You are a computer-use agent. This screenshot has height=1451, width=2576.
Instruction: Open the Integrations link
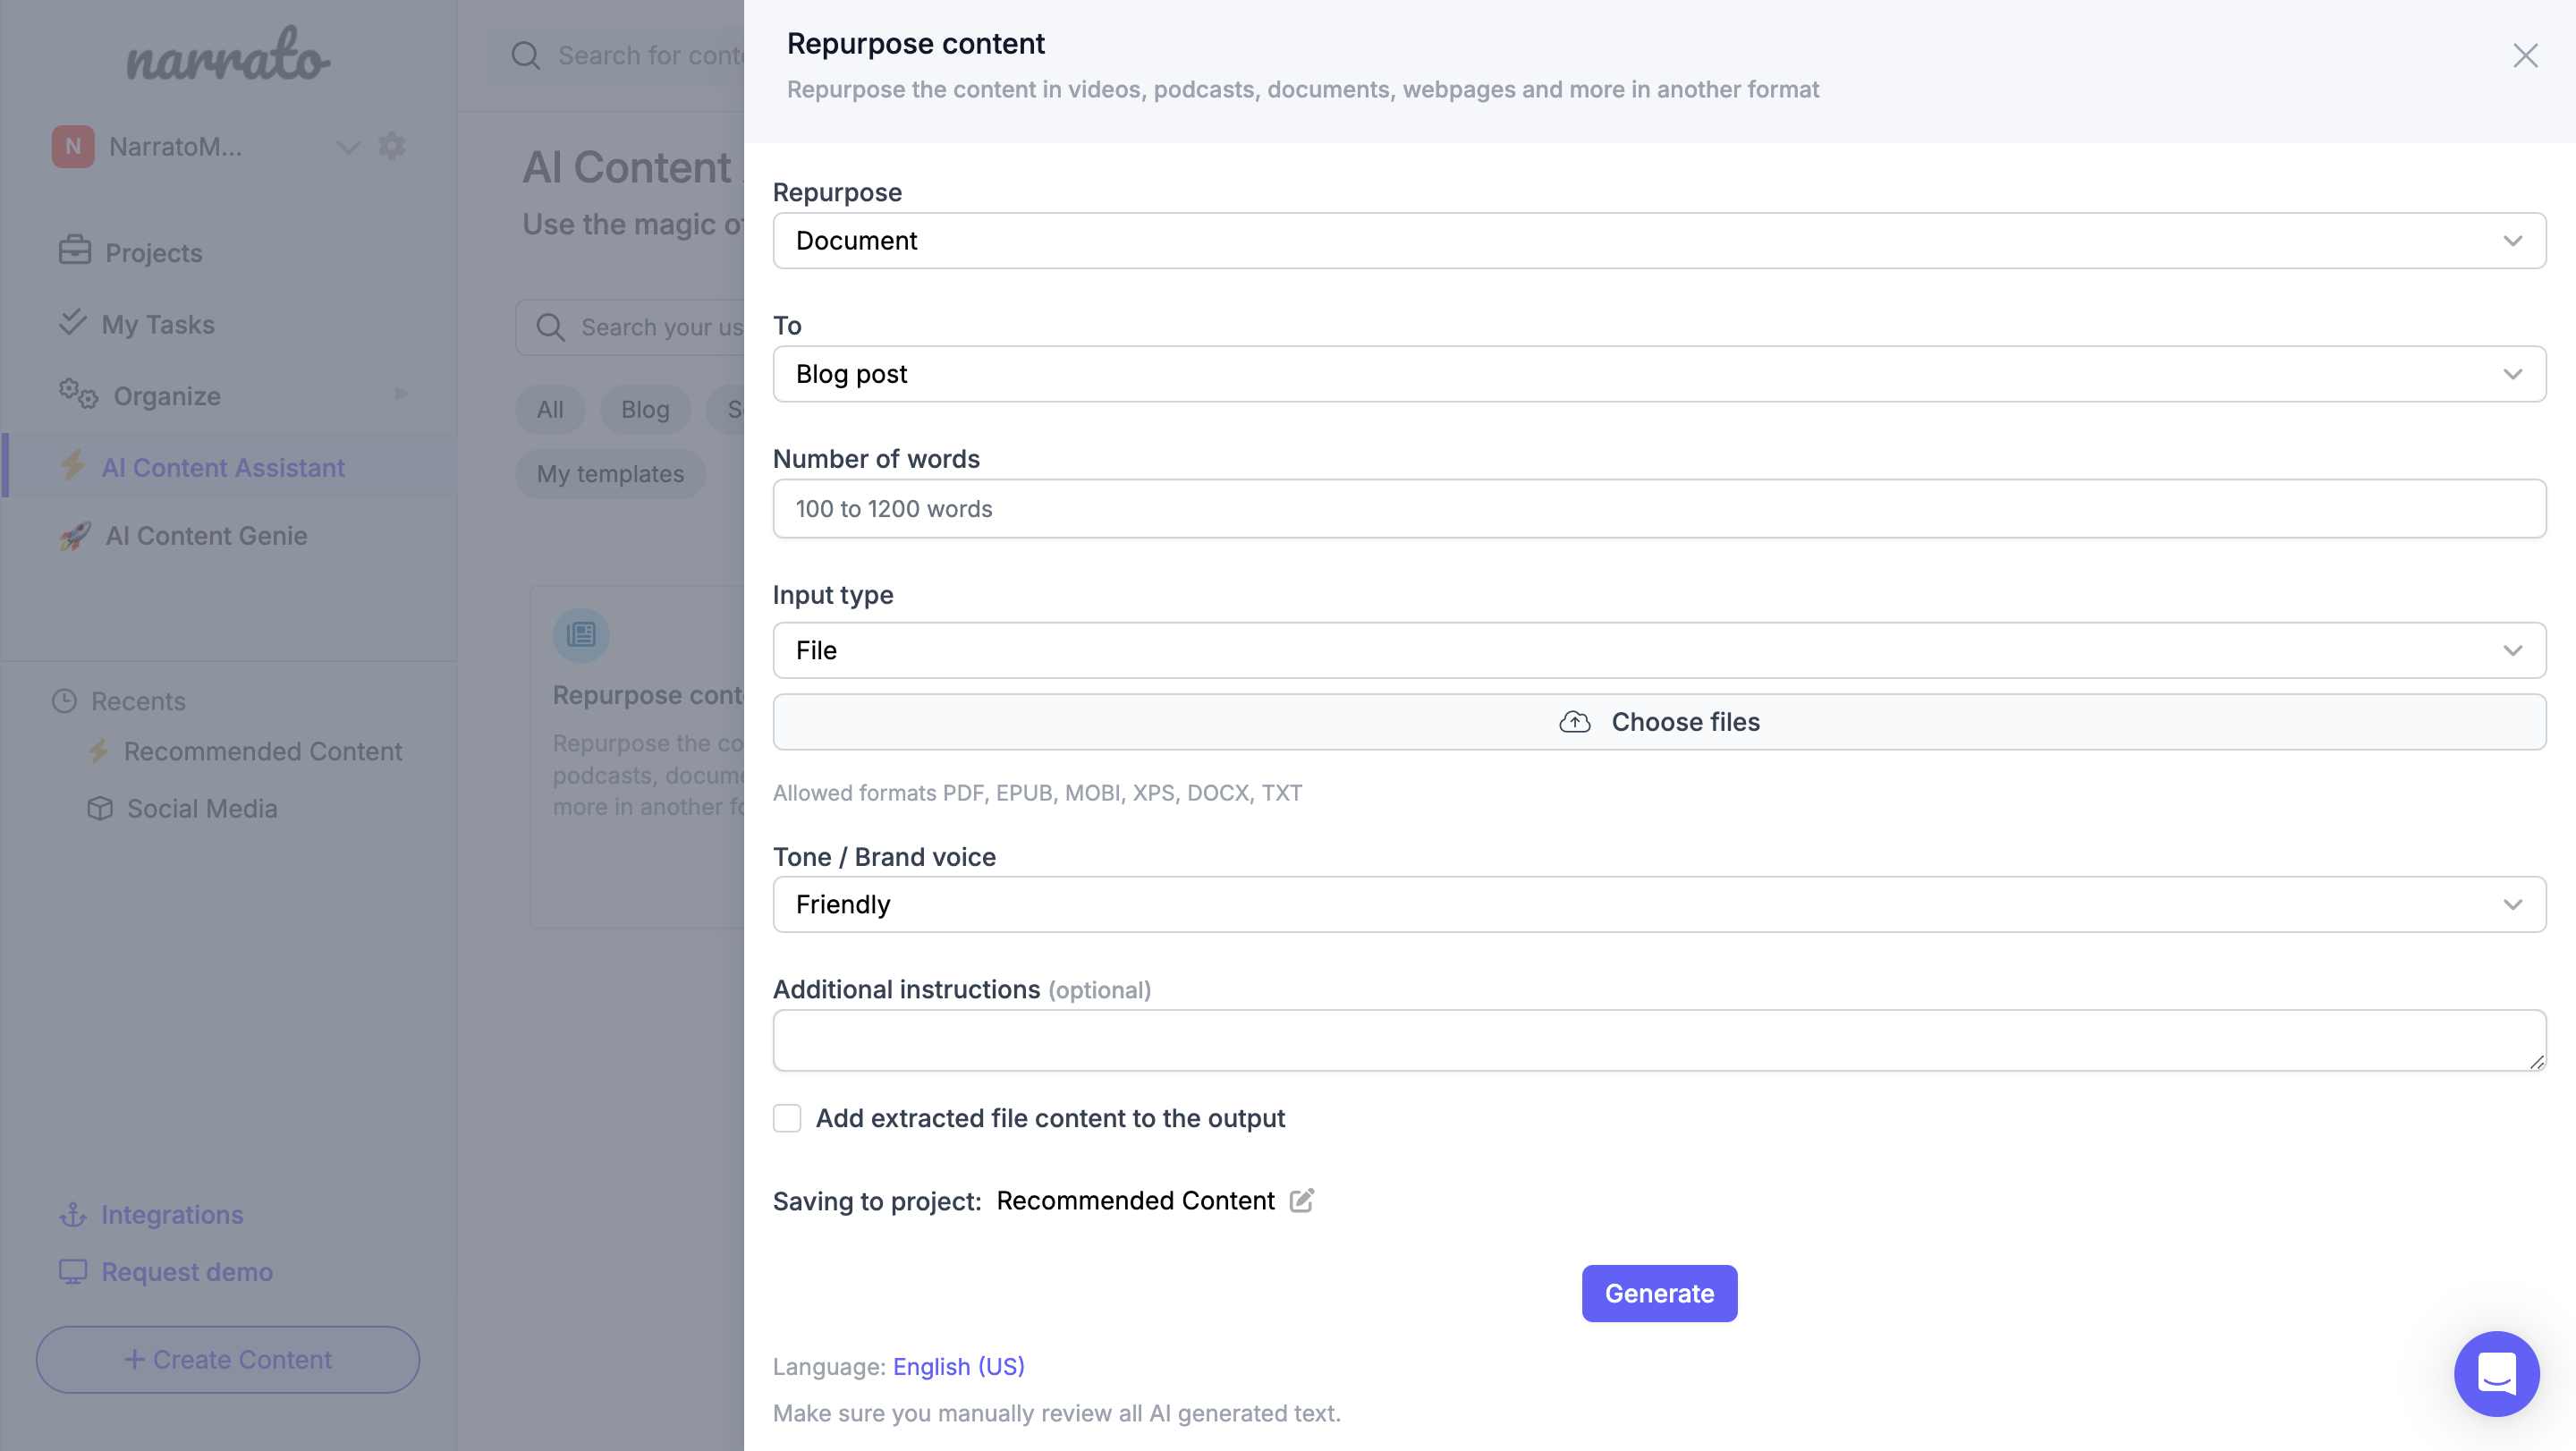[172, 1214]
